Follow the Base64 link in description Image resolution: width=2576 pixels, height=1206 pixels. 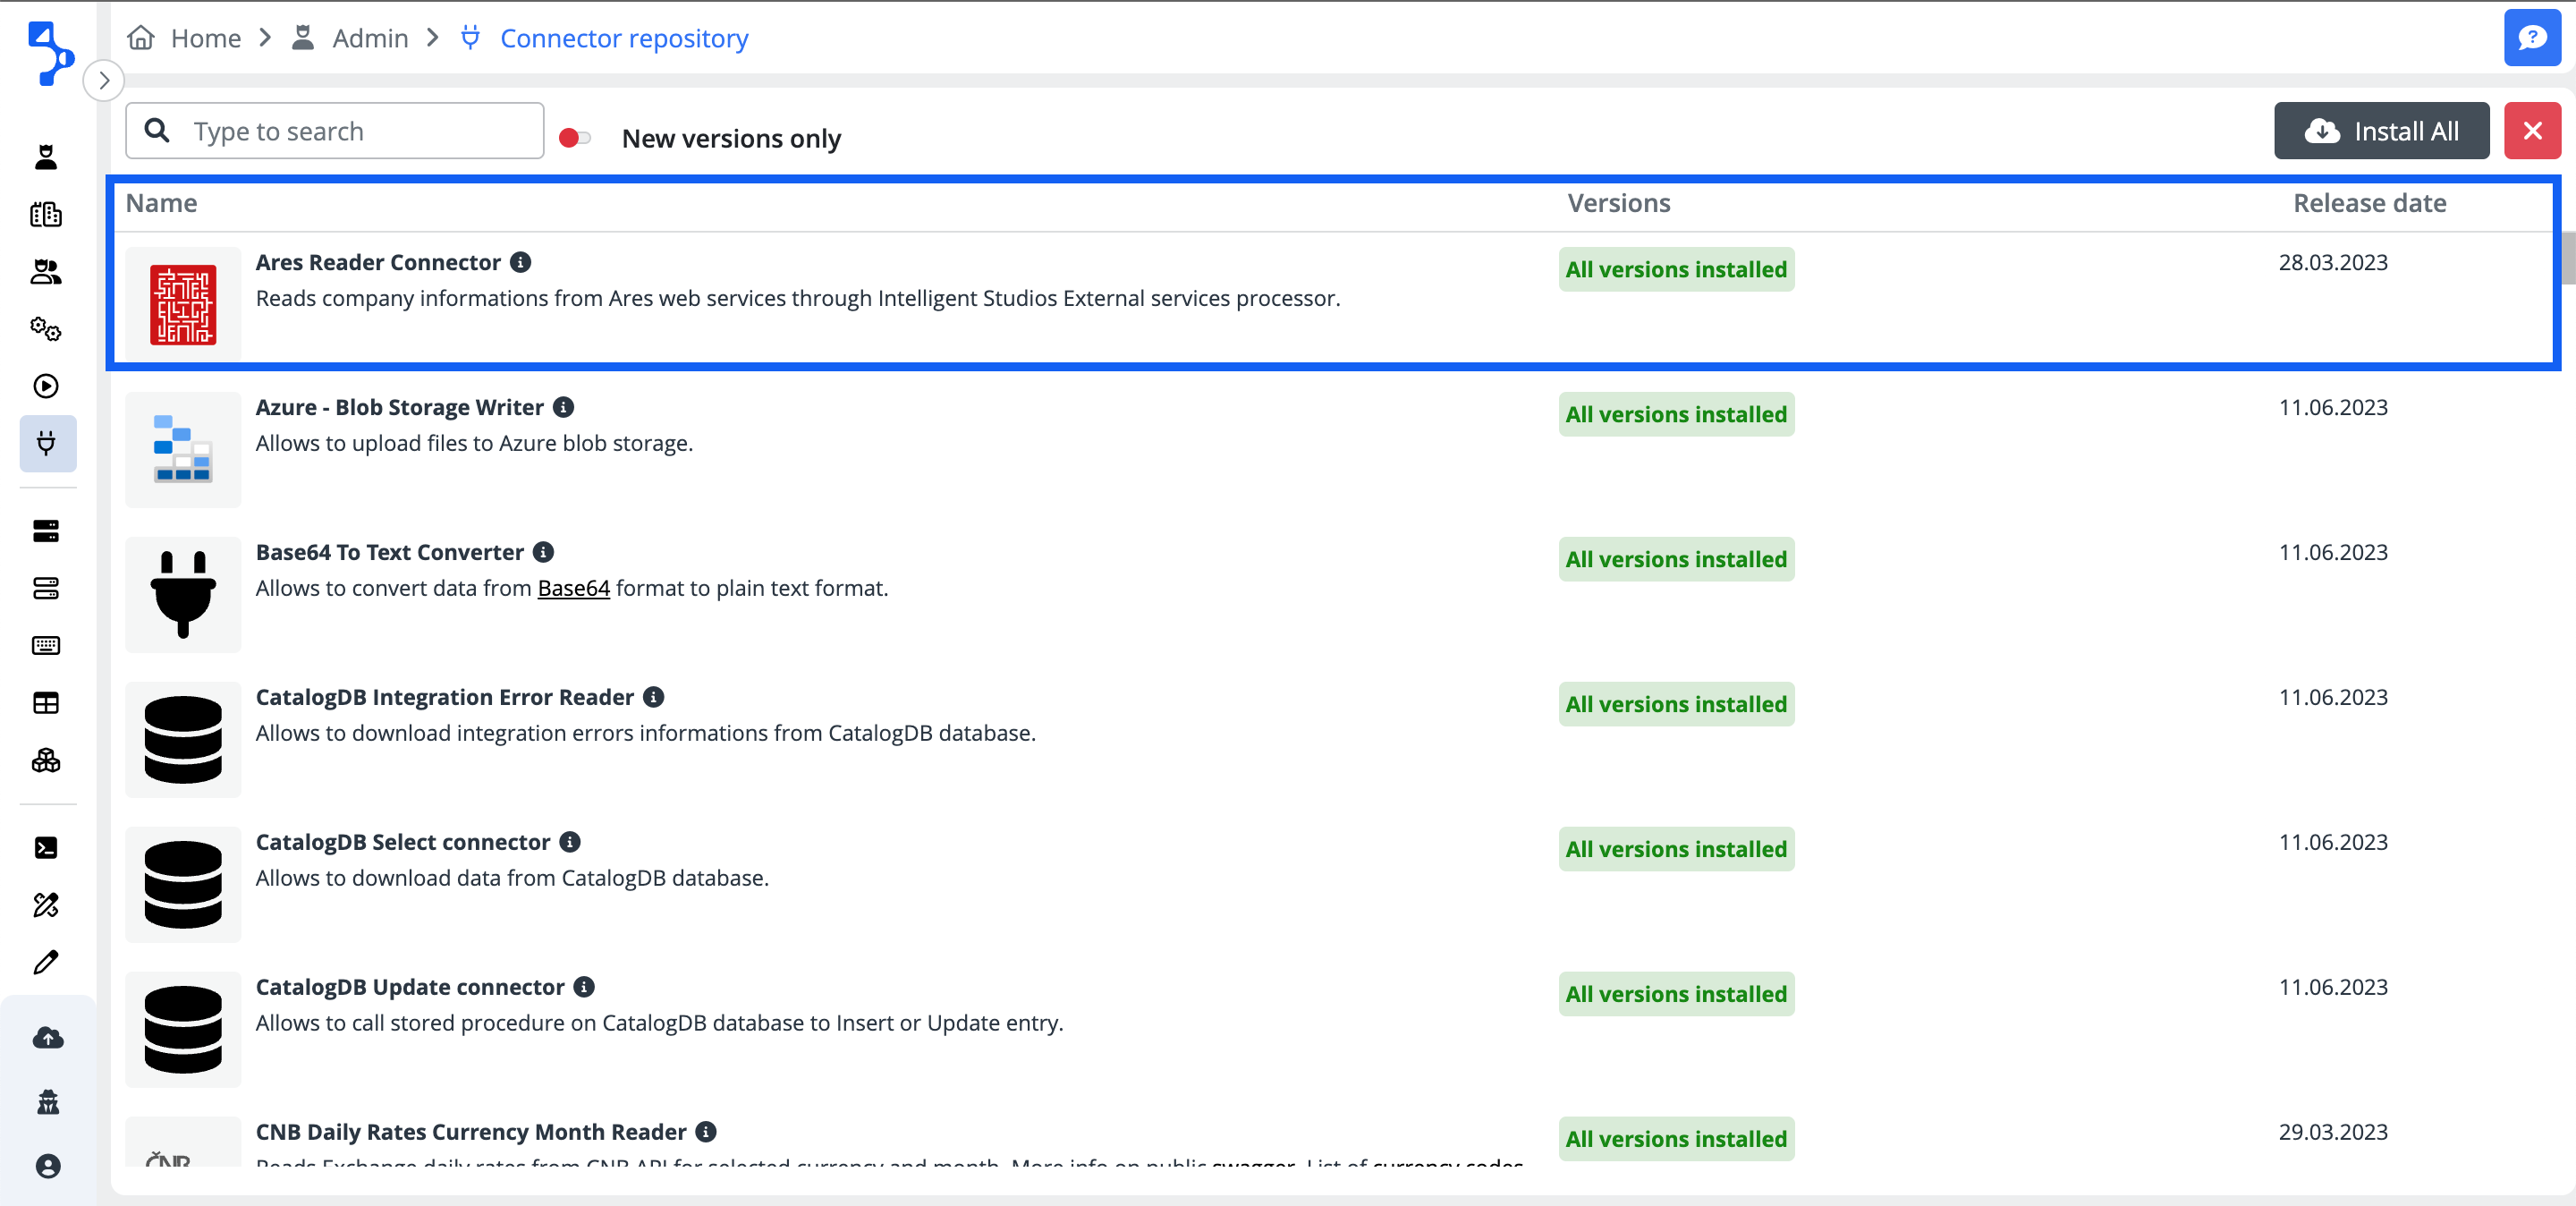[x=573, y=588]
